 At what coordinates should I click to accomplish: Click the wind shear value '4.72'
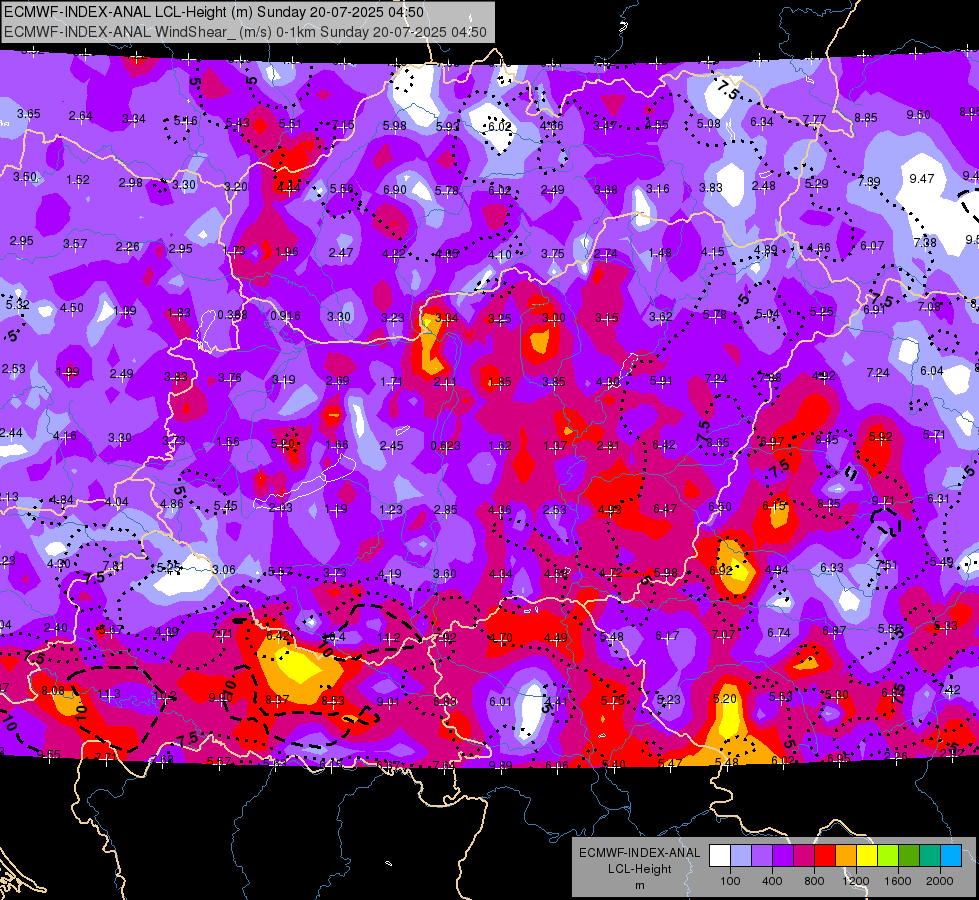[x=611, y=573]
